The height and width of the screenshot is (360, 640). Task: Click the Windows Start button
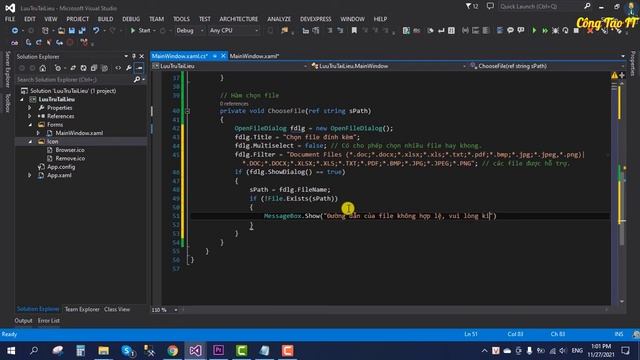(11, 351)
